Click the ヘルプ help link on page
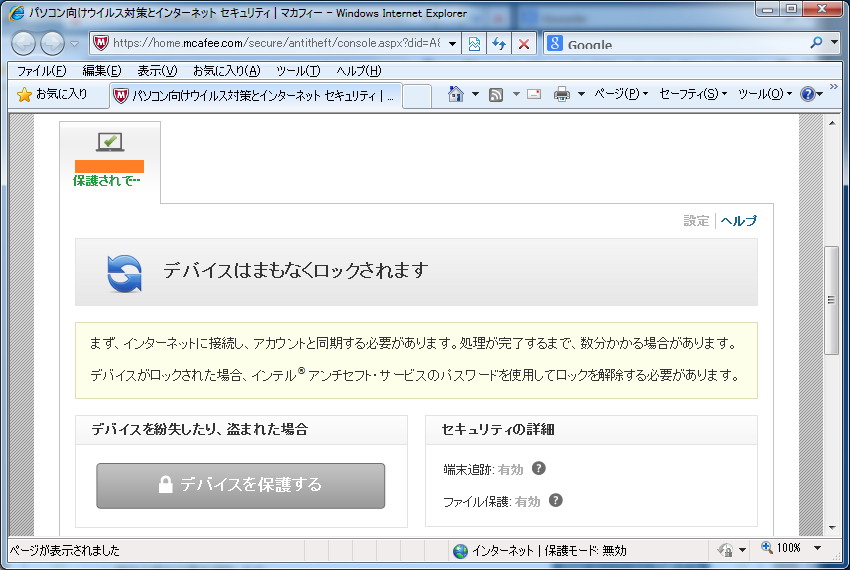Viewport: 850px width, 570px height. pyautogui.click(x=739, y=221)
